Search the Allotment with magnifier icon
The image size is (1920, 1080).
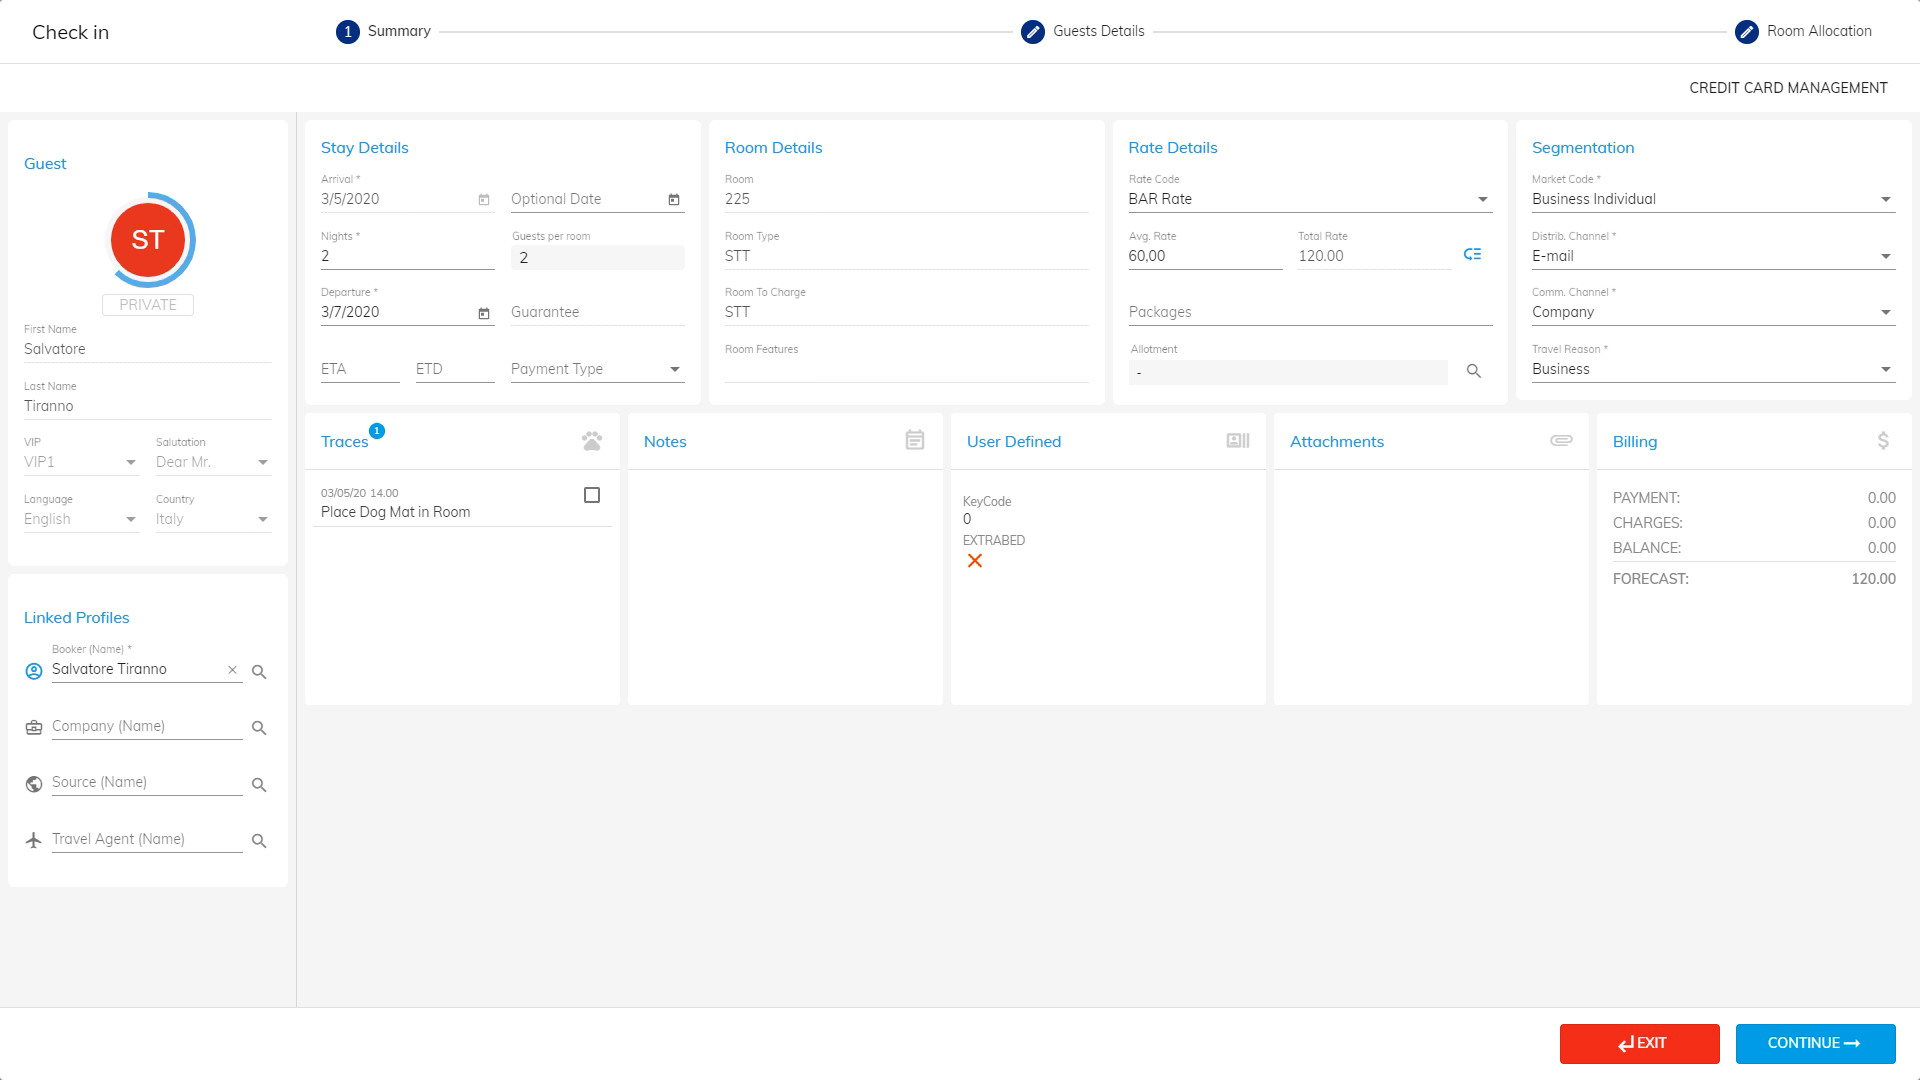pyautogui.click(x=1473, y=371)
